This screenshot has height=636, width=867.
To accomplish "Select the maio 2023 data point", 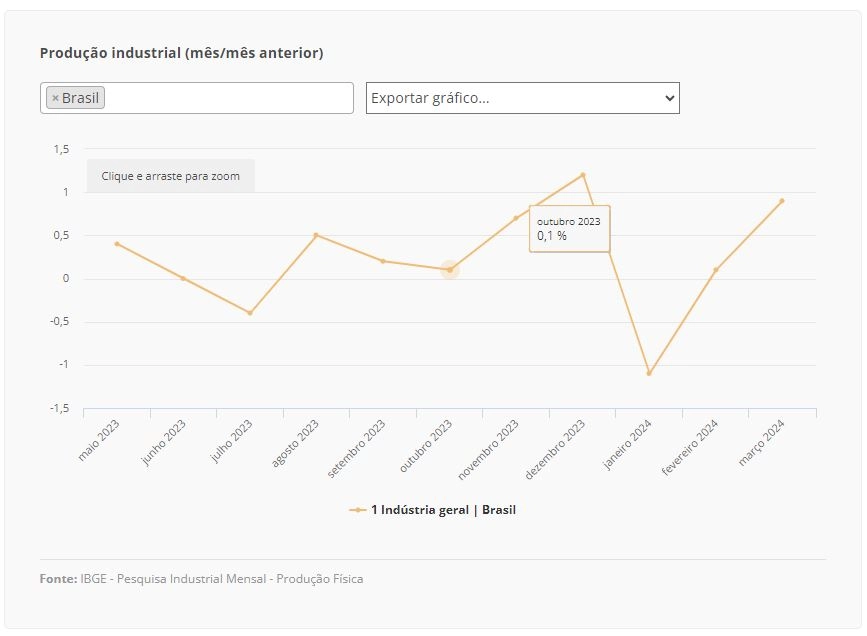I will 117,244.
